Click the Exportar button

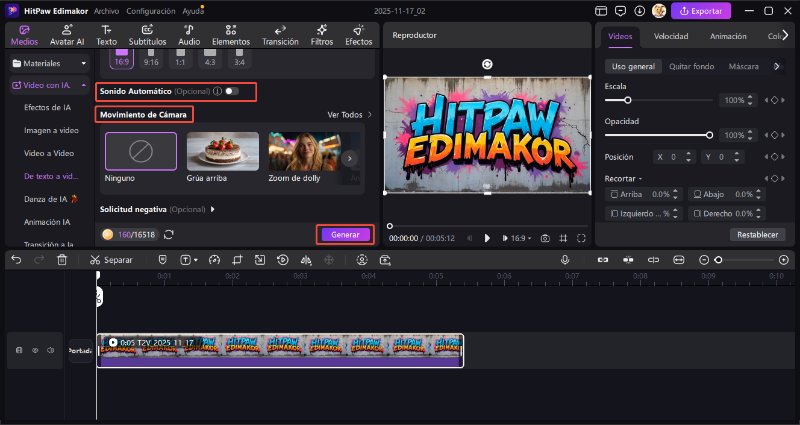[701, 11]
